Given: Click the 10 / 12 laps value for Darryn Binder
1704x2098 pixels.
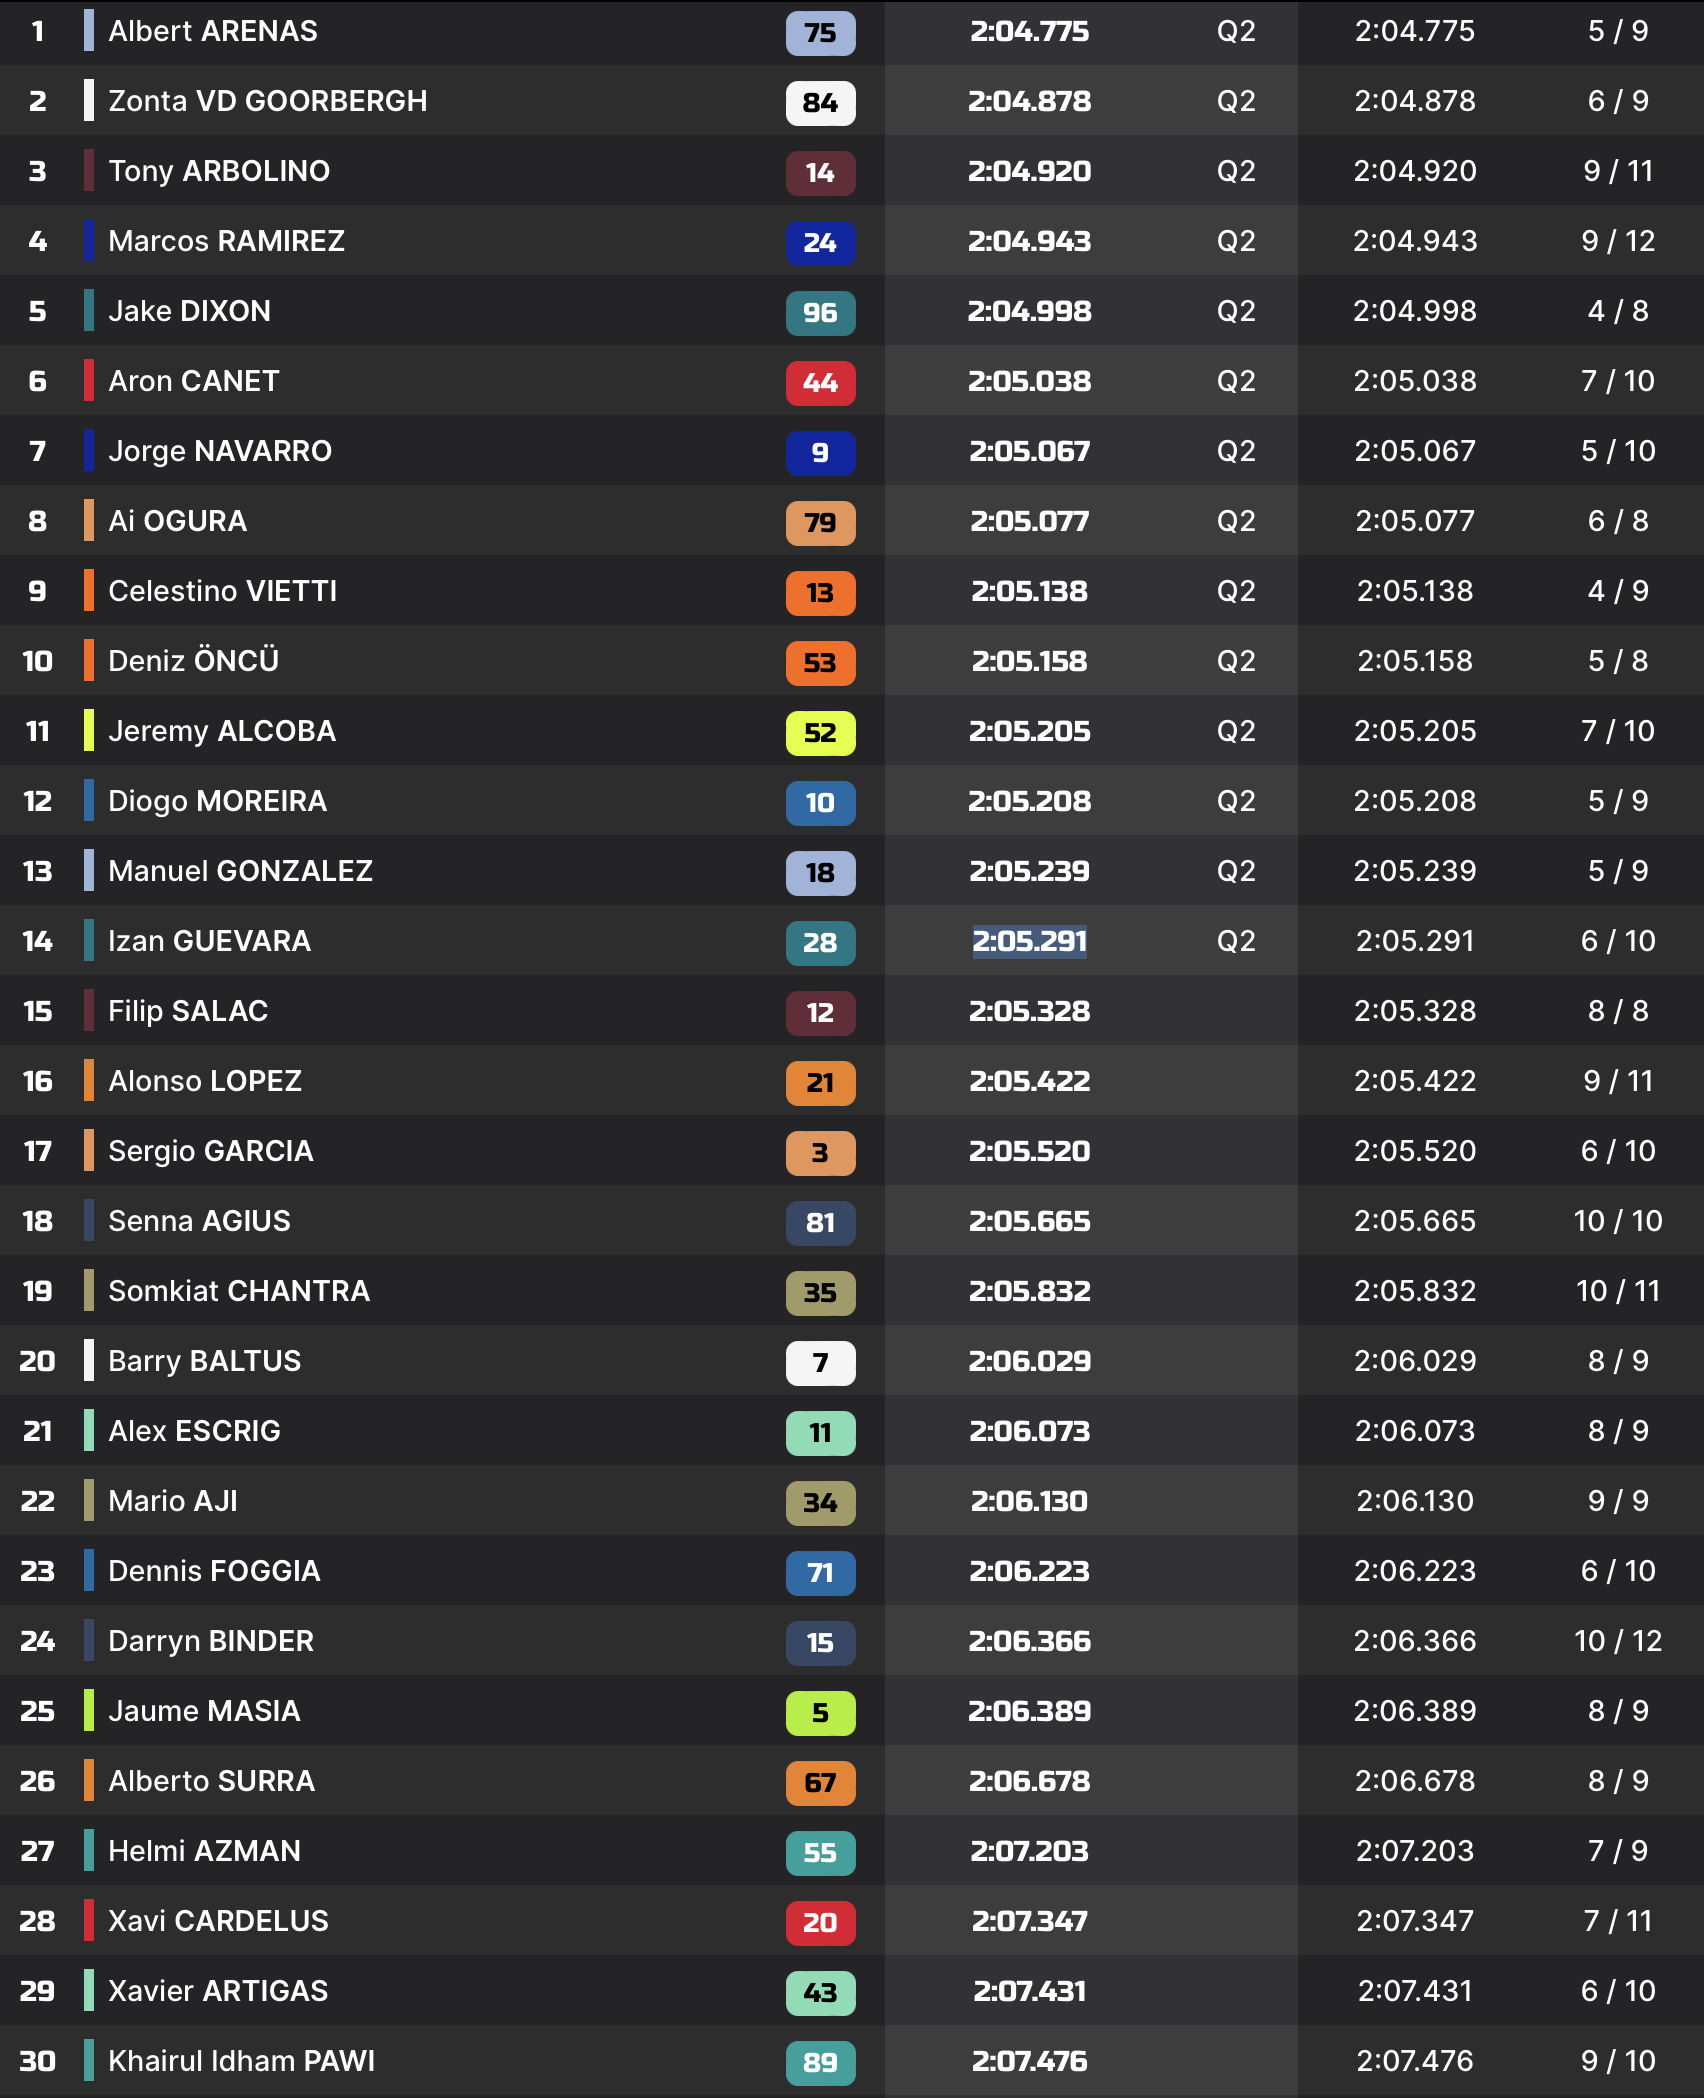Looking at the screenshot, I should (x=1617, y=1641).
